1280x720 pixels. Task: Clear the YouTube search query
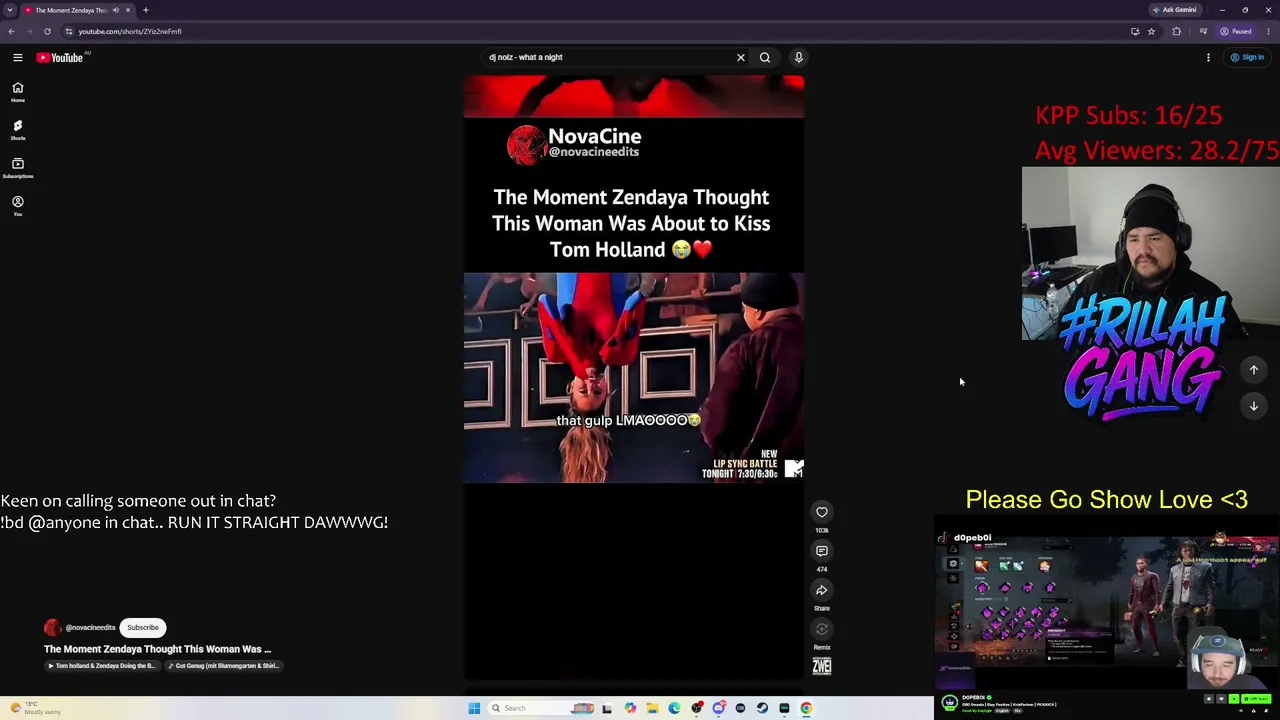pyautogui.click(x=741, y=57)
